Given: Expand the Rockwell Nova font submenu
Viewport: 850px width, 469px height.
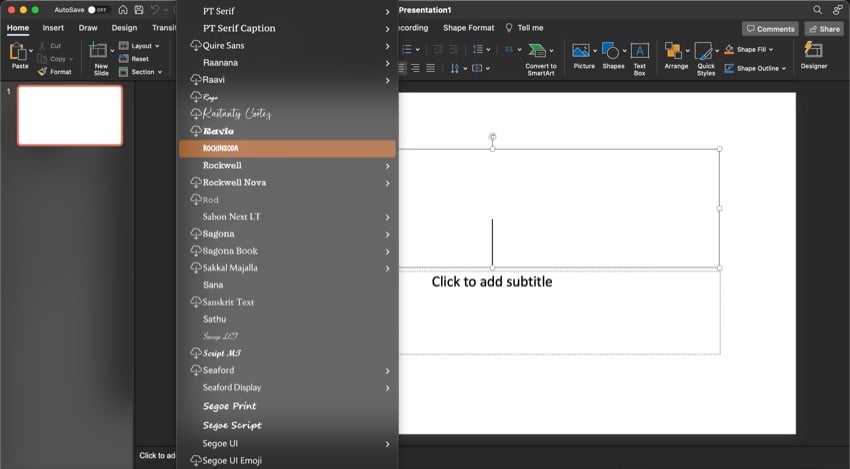Looking at the screenshot, I should coord(387,182).
